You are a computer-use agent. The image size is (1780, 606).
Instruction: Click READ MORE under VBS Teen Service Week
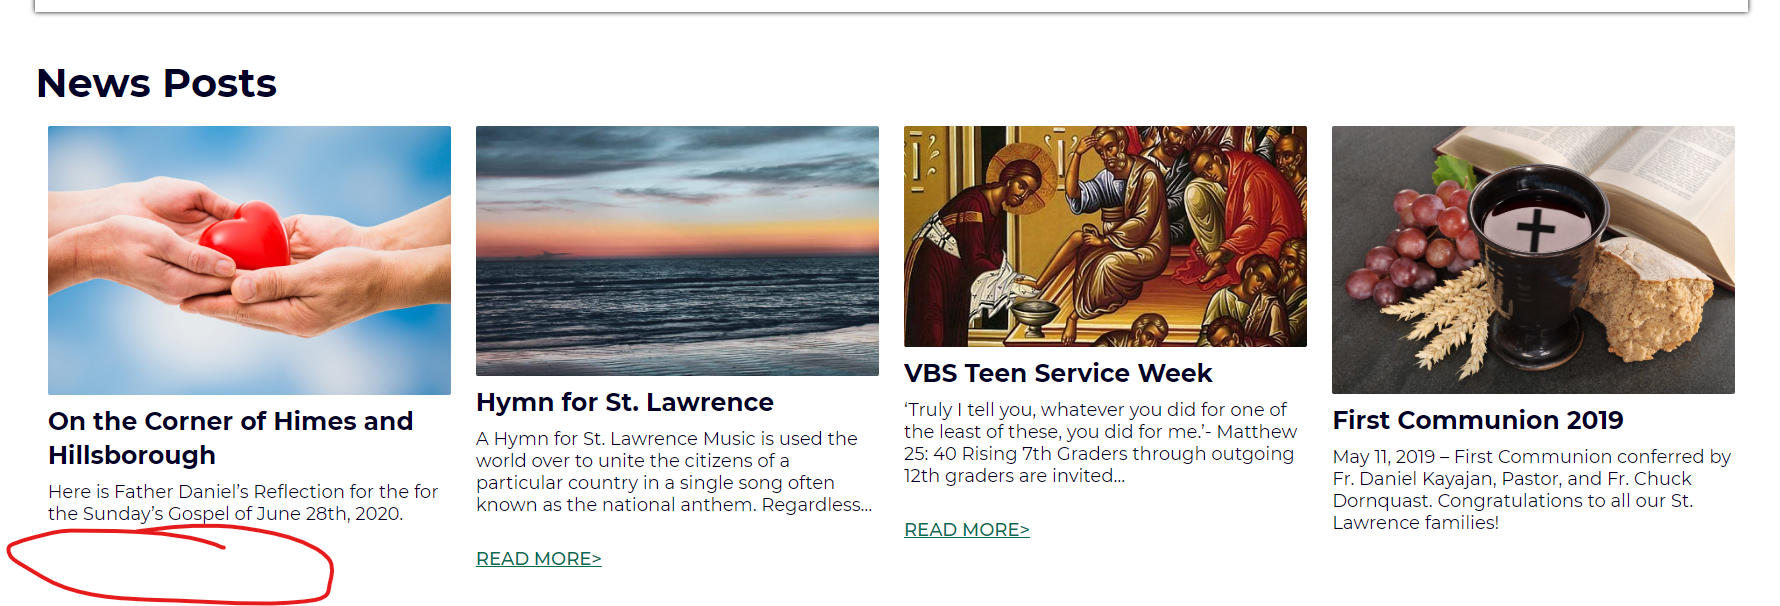pos(966,530)
